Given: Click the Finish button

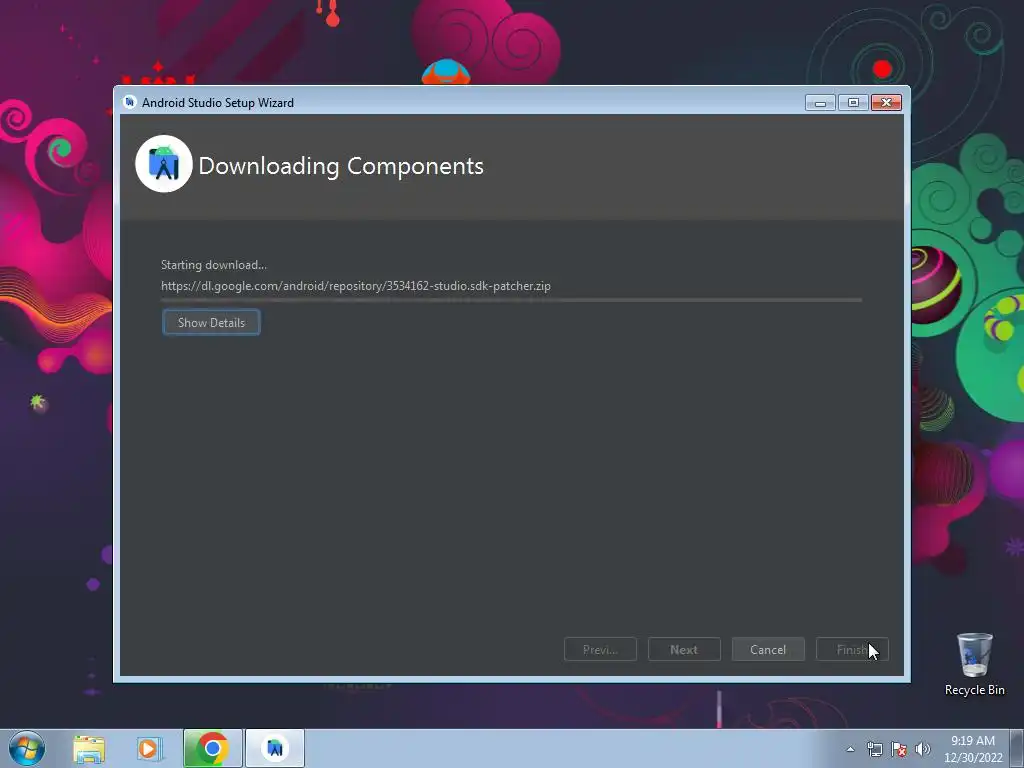Looking at the screenshot, I should tap(852, 650).
